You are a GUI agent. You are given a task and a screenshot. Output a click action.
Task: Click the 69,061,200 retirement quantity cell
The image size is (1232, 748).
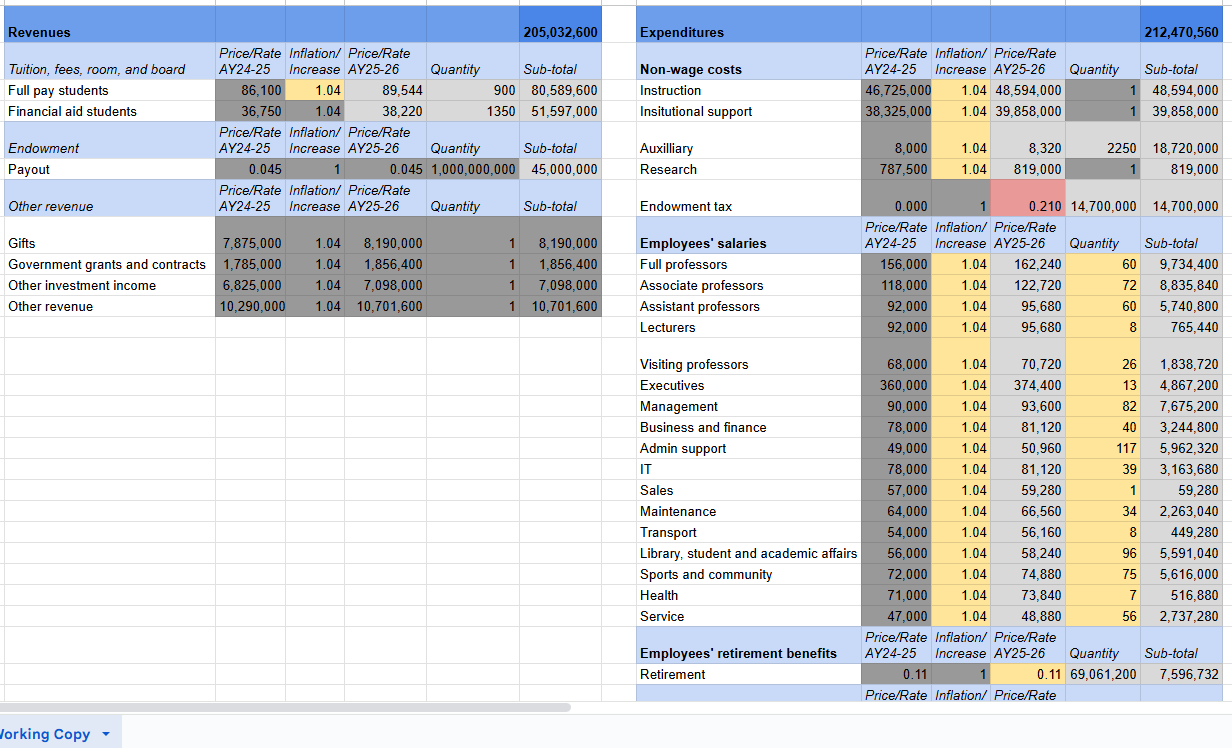click(1103, 674)
